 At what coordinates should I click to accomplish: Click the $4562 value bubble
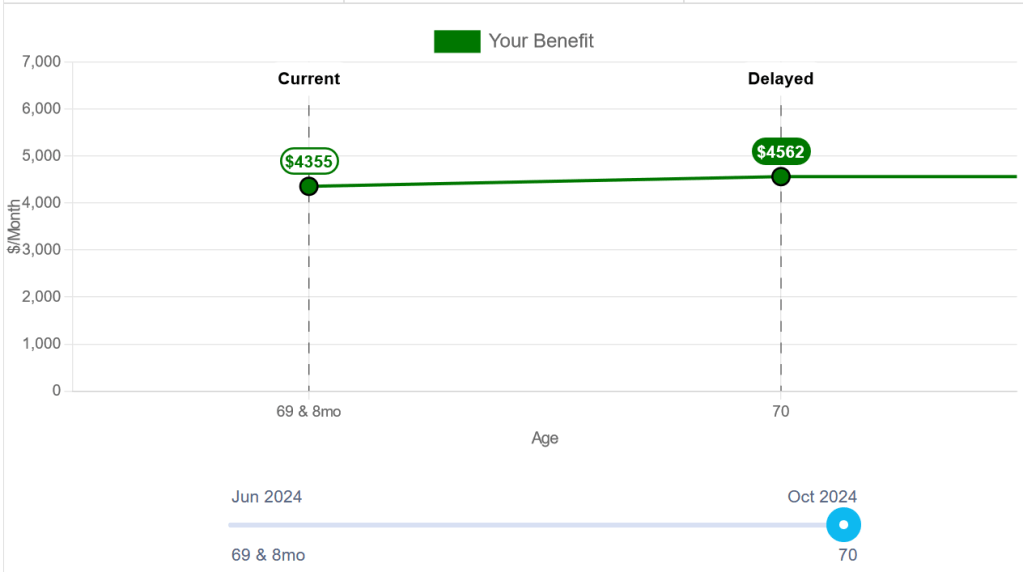coord(781,152)
